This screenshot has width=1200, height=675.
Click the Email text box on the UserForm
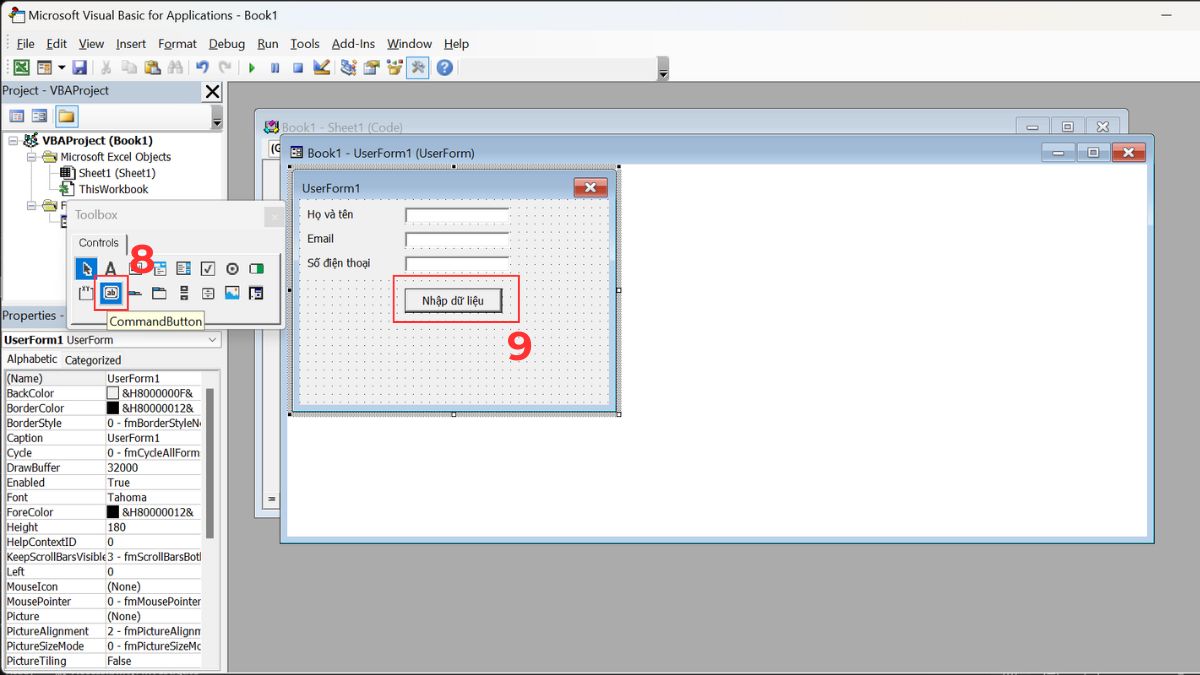(457, 238)
